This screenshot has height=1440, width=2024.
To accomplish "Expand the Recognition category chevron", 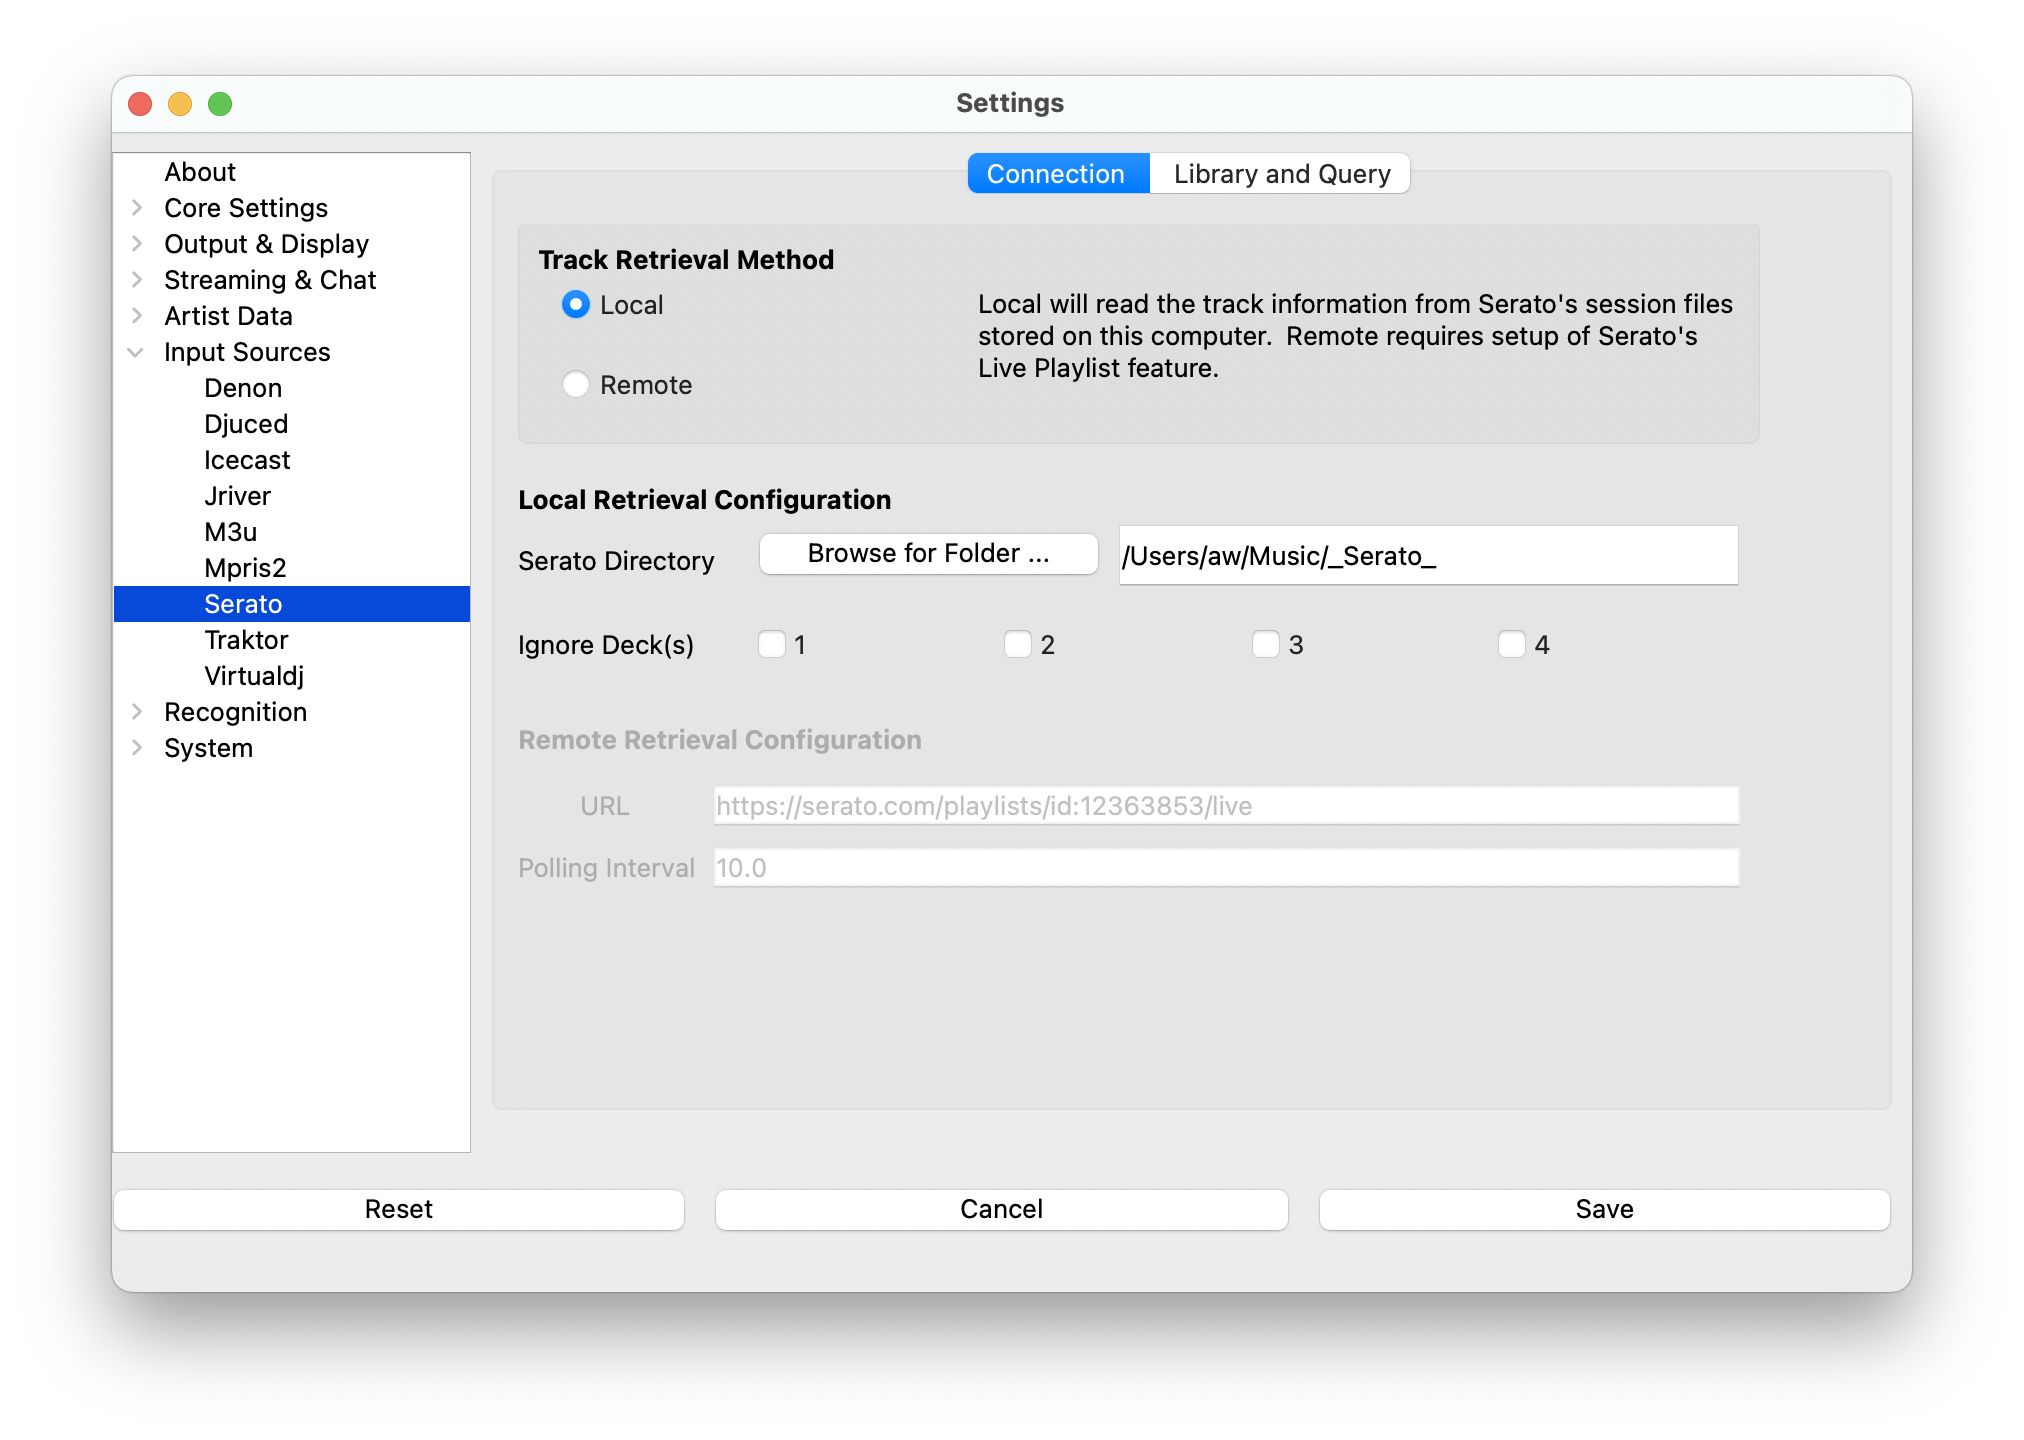I will click(137, 712).
